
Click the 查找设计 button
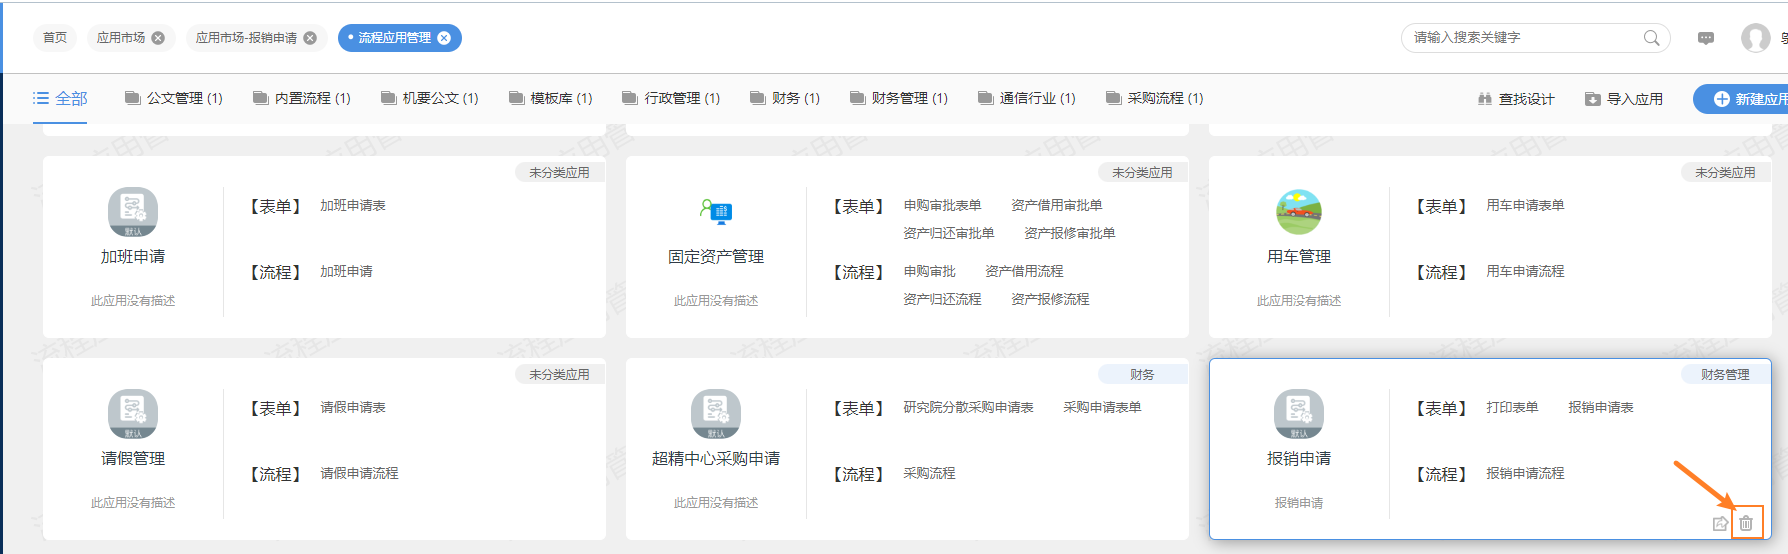point(1516,99)
